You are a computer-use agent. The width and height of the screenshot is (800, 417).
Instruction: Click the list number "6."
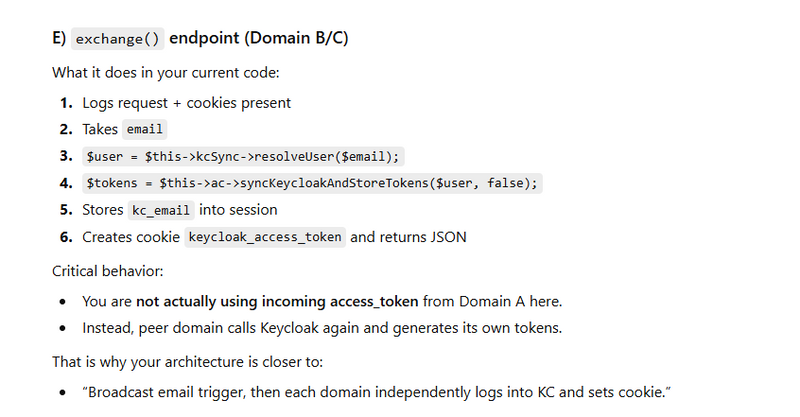tap(66, 237)
